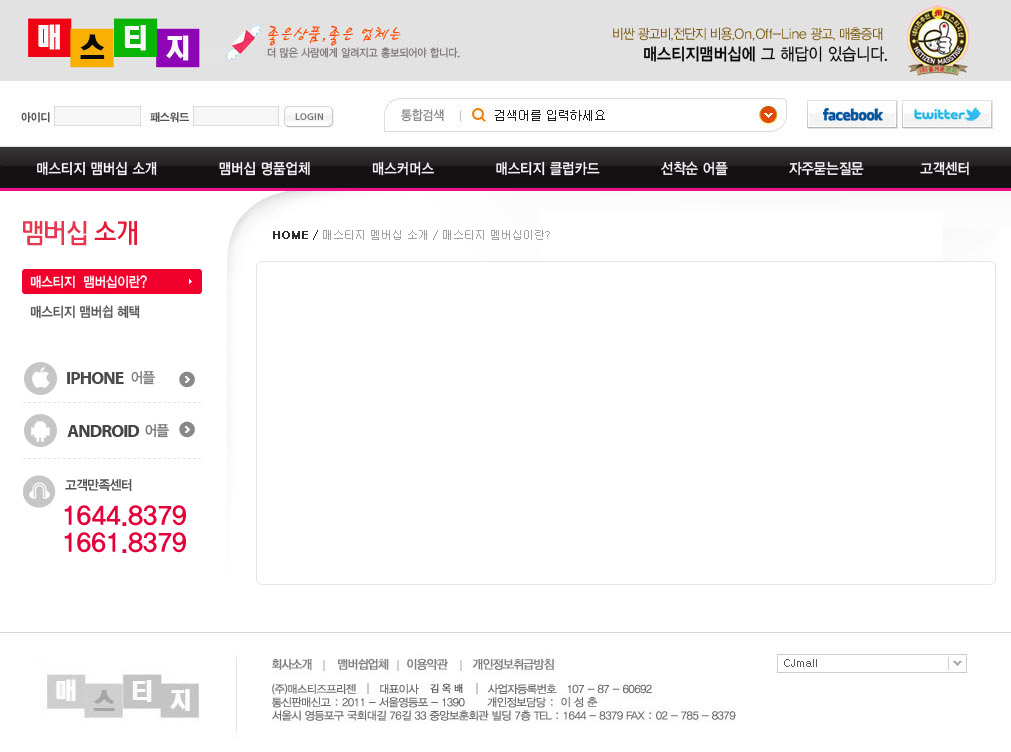Viewport: 1011px width, 752px height.
Task: Click arrow next to ANDROID 어플
Action: point(187,430)
